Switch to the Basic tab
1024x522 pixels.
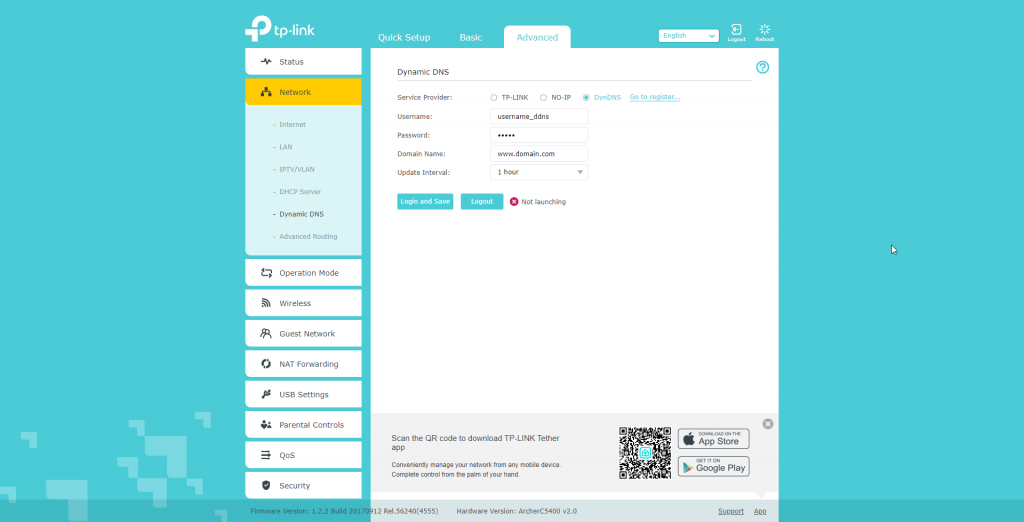[470, 38]
